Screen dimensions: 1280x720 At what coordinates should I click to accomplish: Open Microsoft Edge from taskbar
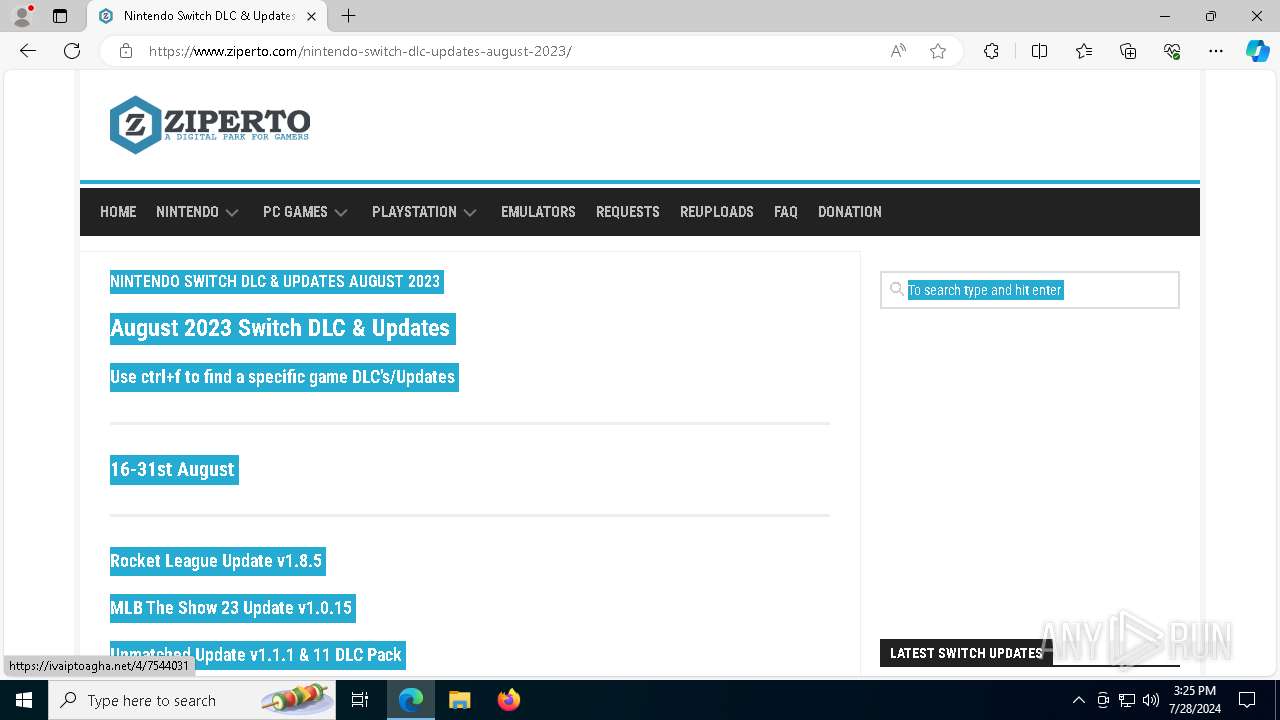[411, 700]
